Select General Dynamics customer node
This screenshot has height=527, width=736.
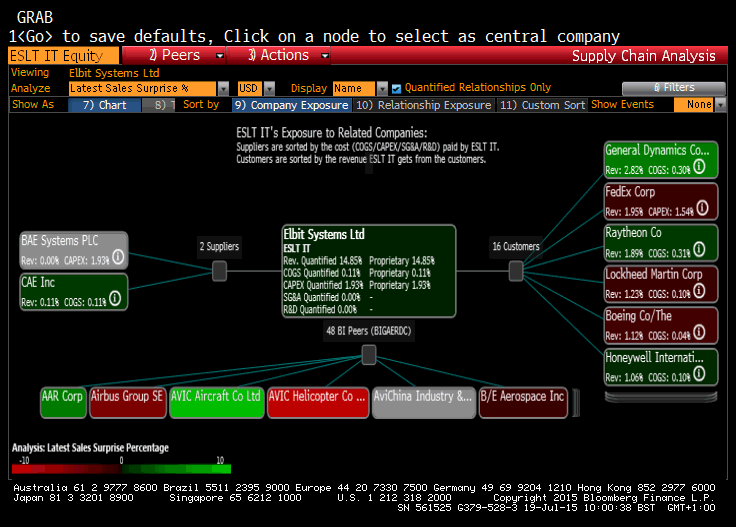click(x=661, y=160)
